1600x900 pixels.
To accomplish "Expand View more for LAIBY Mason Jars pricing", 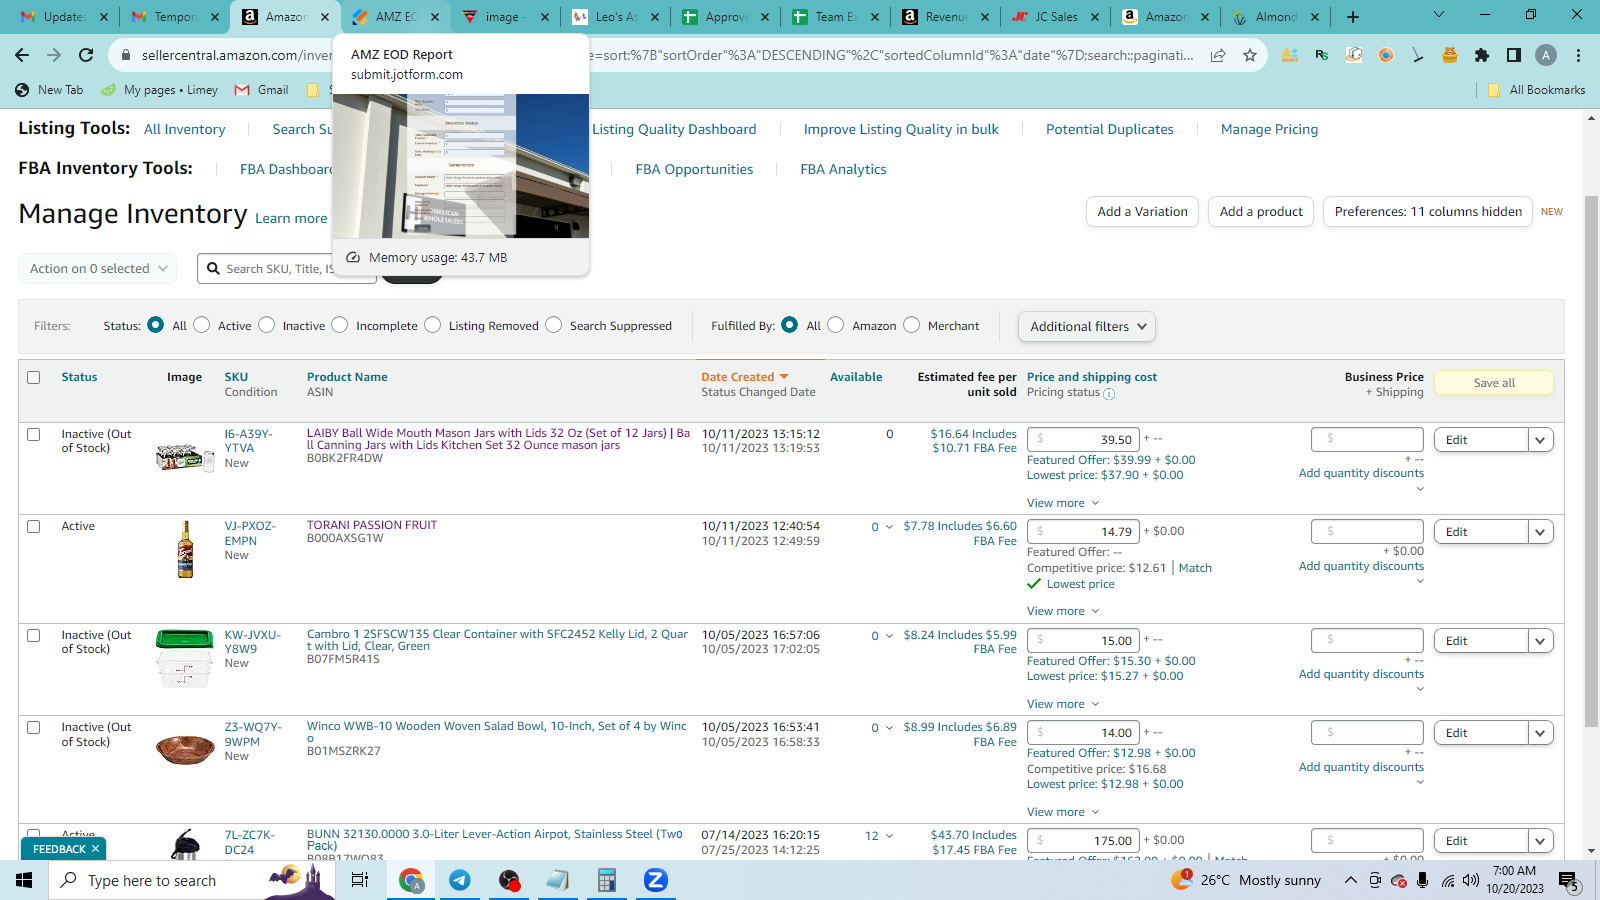I will 1063,503.
